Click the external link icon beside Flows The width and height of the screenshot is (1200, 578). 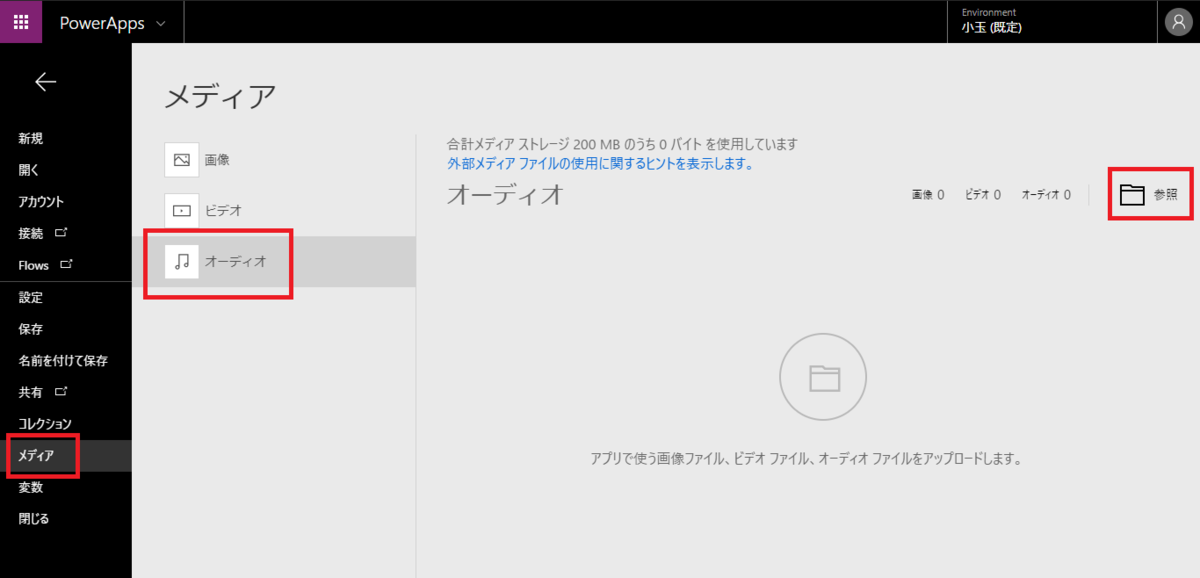tap(67, 264)
